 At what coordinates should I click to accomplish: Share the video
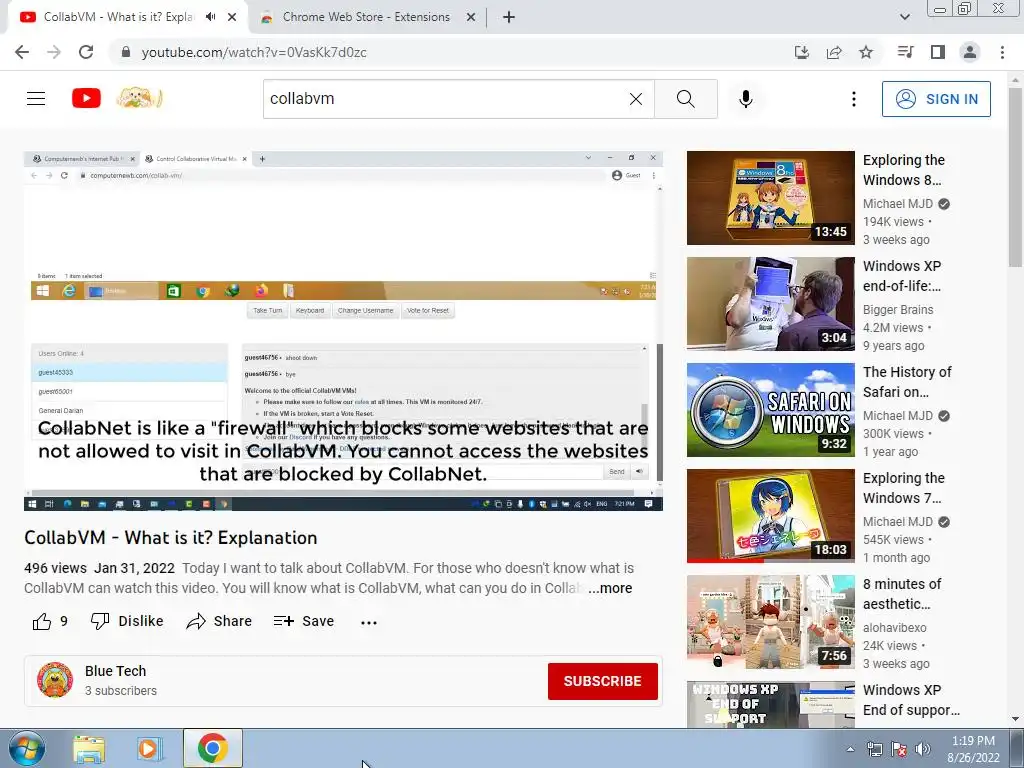click(x=219, y=621)
